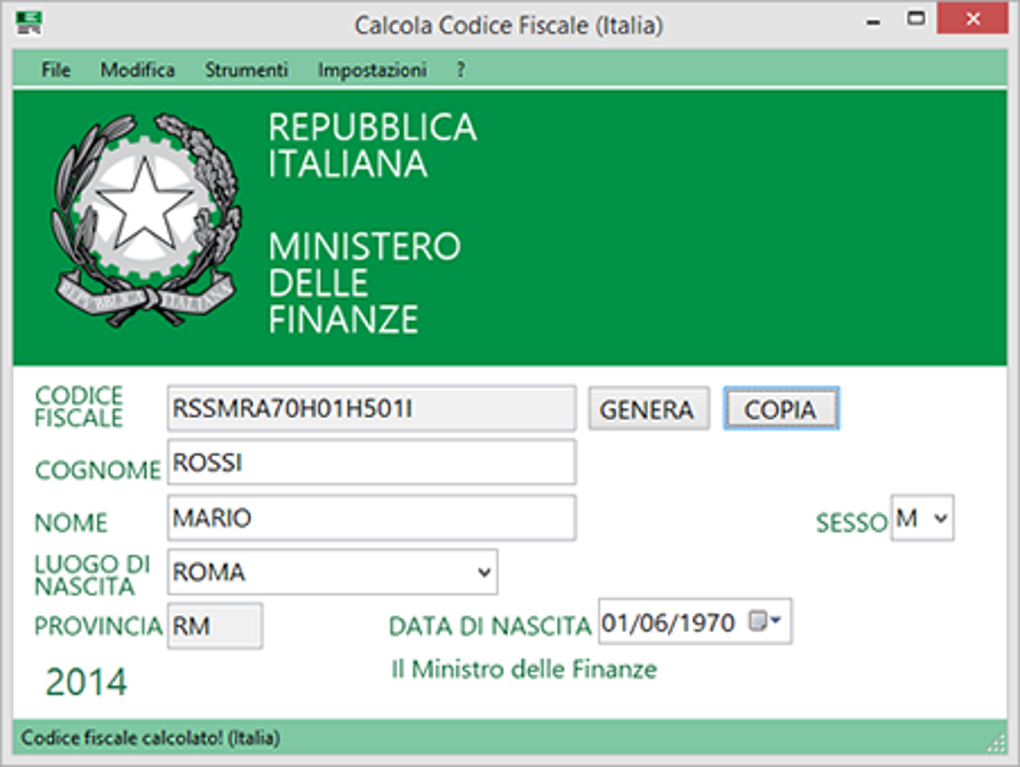Click the GENERA button
Image resolution: width=1020 pixels, height=767 pixels.
pyautogui.click(x=649, y=409)
